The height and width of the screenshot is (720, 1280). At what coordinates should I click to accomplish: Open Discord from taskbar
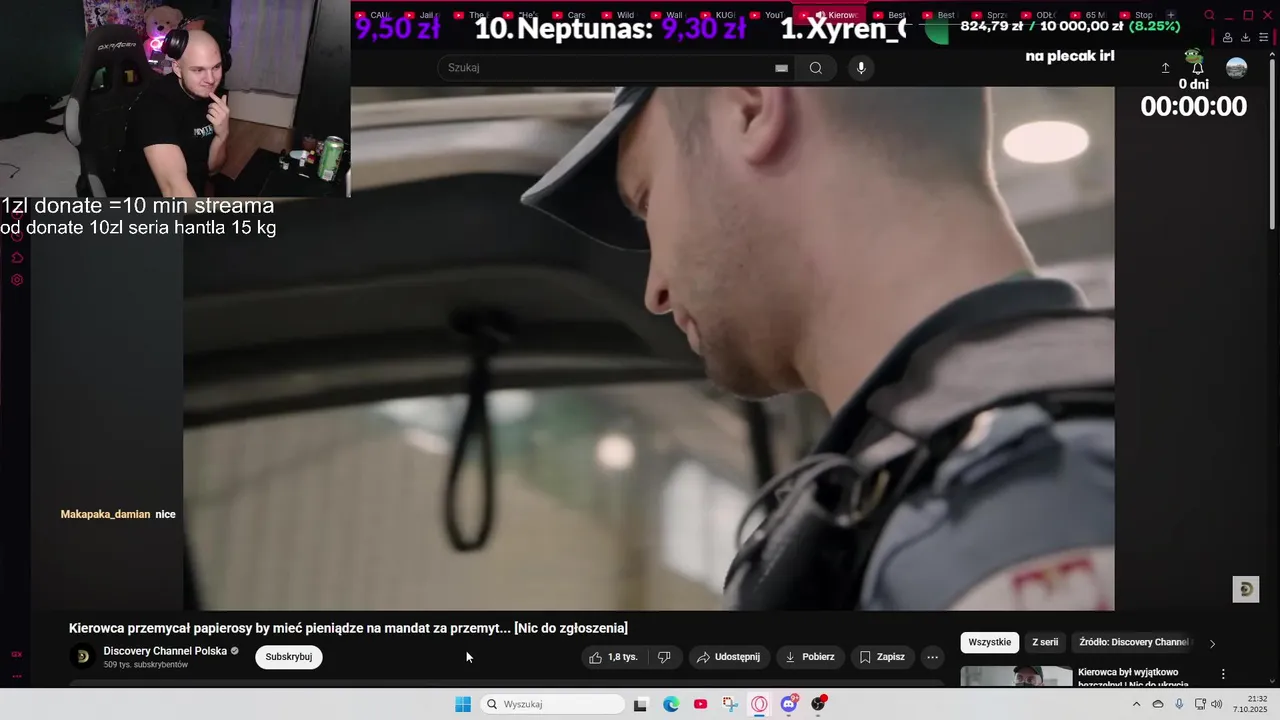click(789, 704)
